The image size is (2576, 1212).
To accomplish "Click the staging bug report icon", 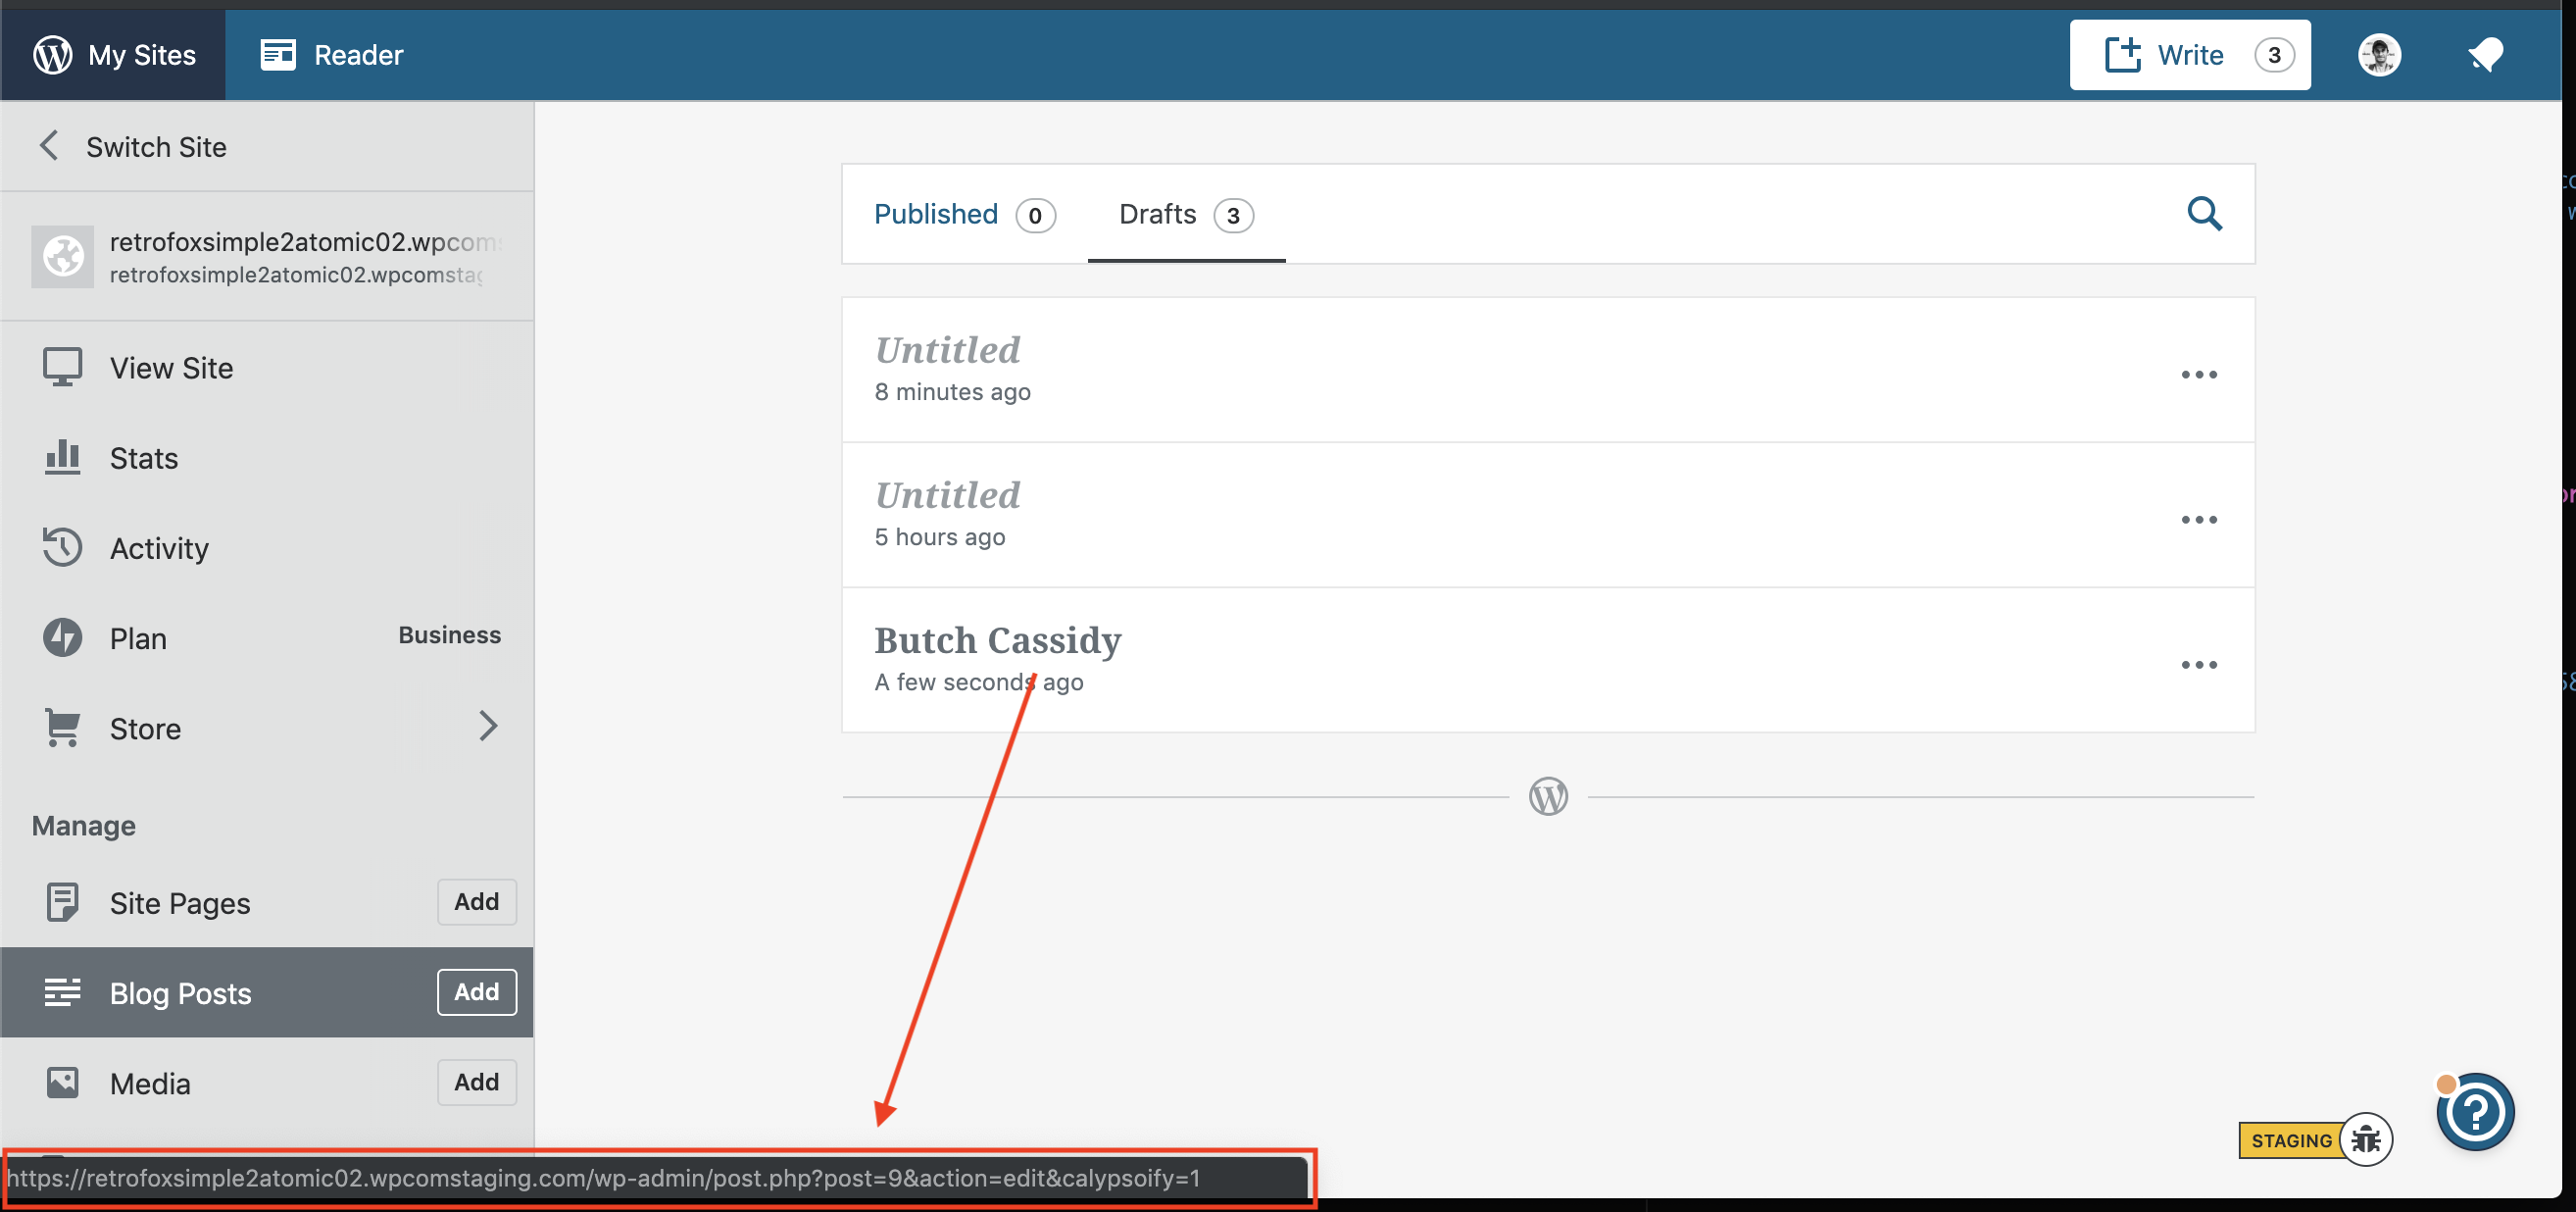I will [x=2366, y=1139].
